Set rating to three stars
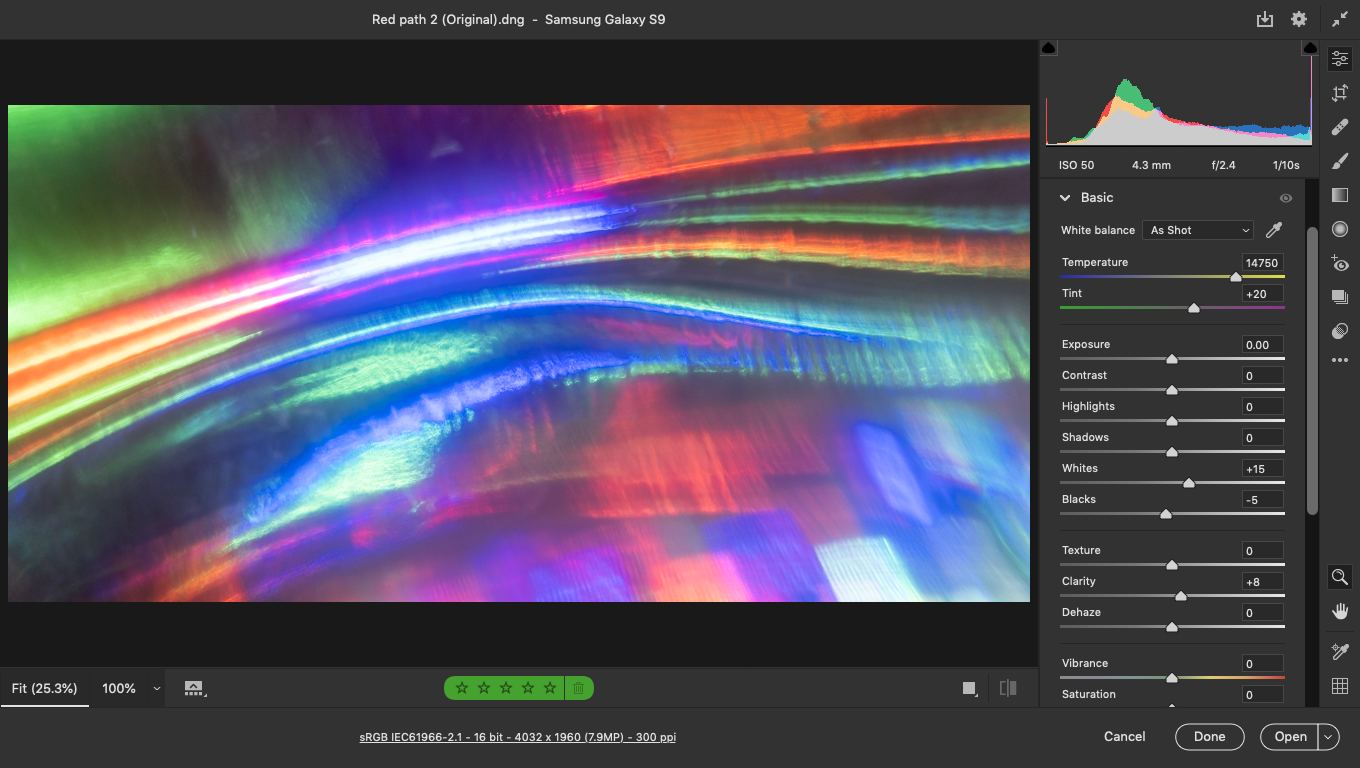 click(505, 688)
